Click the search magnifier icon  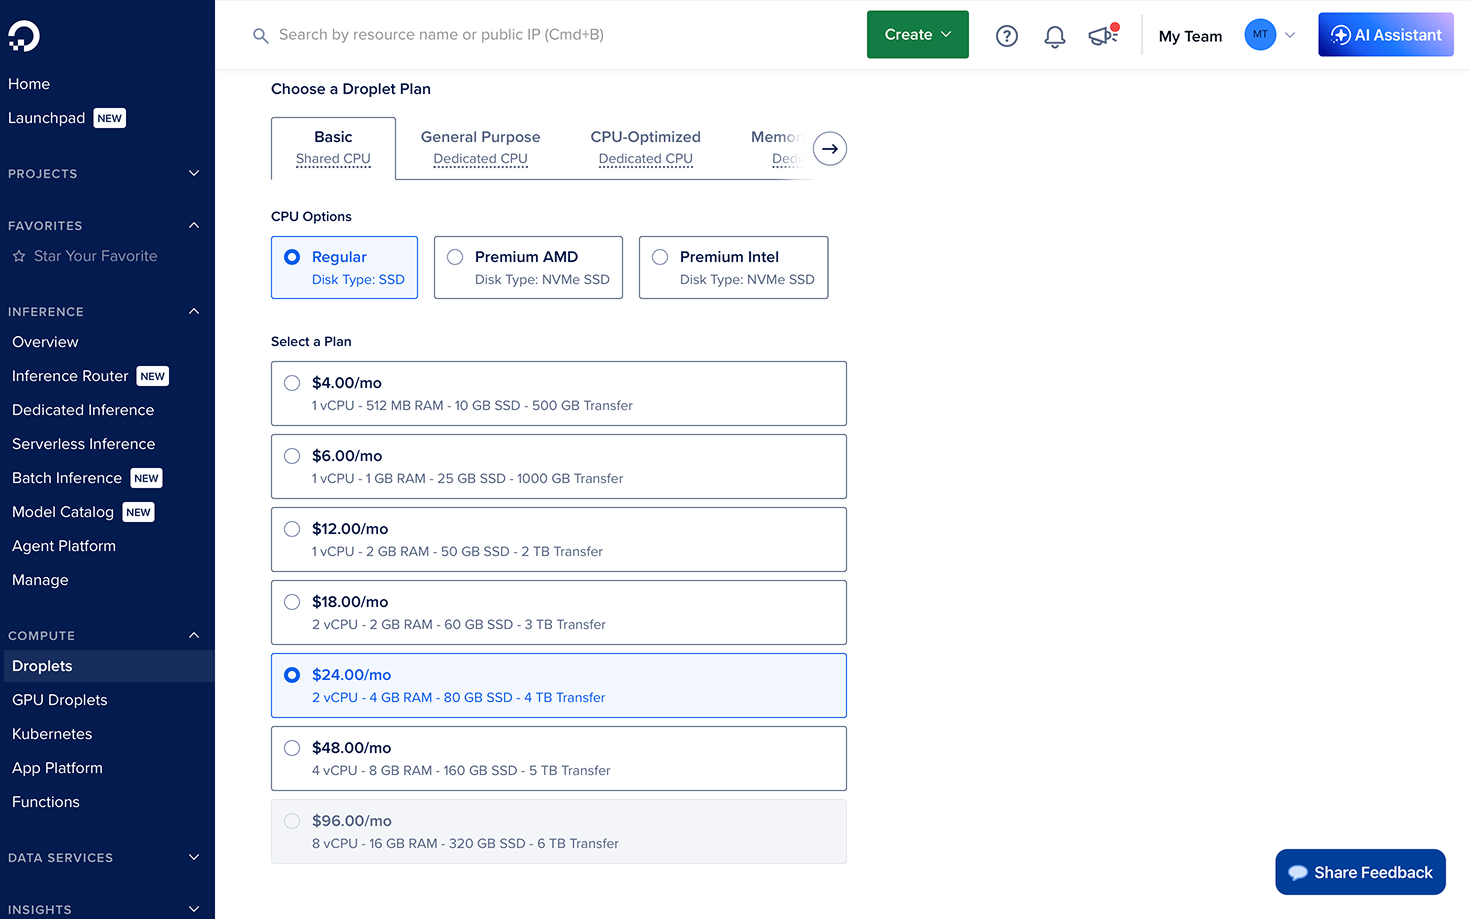(261, 36)
